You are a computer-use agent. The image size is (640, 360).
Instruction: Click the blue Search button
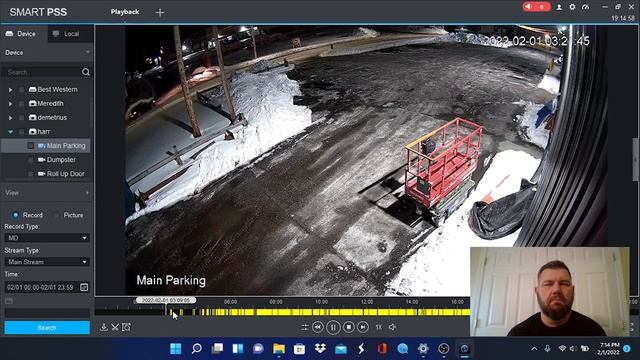point(47,328)
